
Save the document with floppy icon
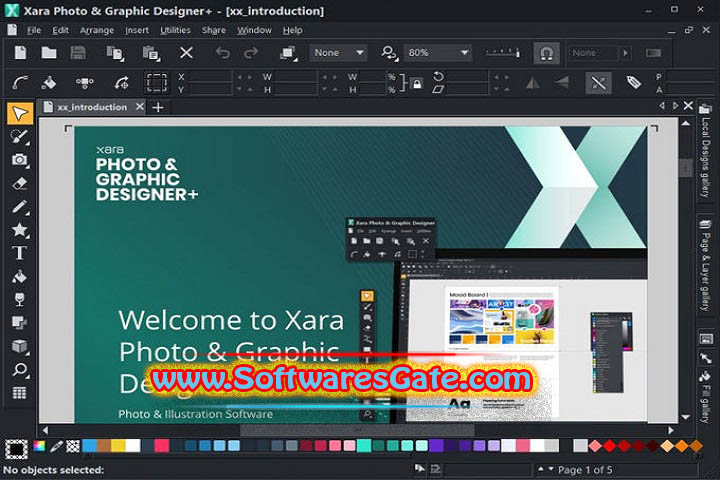click(78, 53)
